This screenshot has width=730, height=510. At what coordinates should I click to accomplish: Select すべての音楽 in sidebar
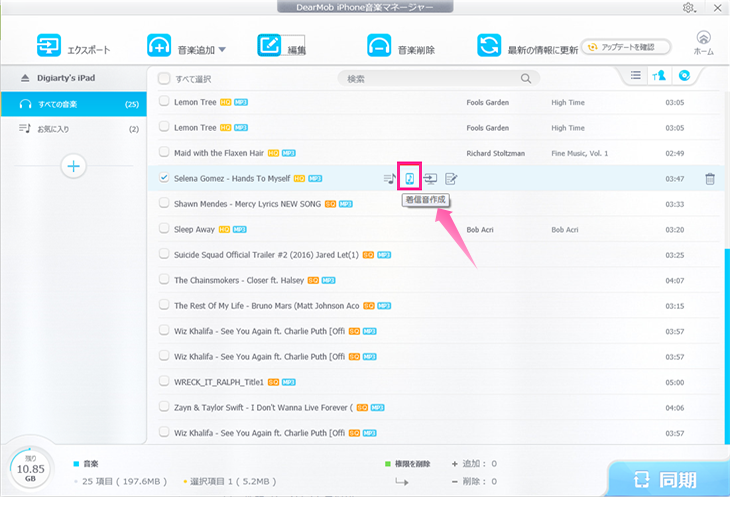point(74,104)
